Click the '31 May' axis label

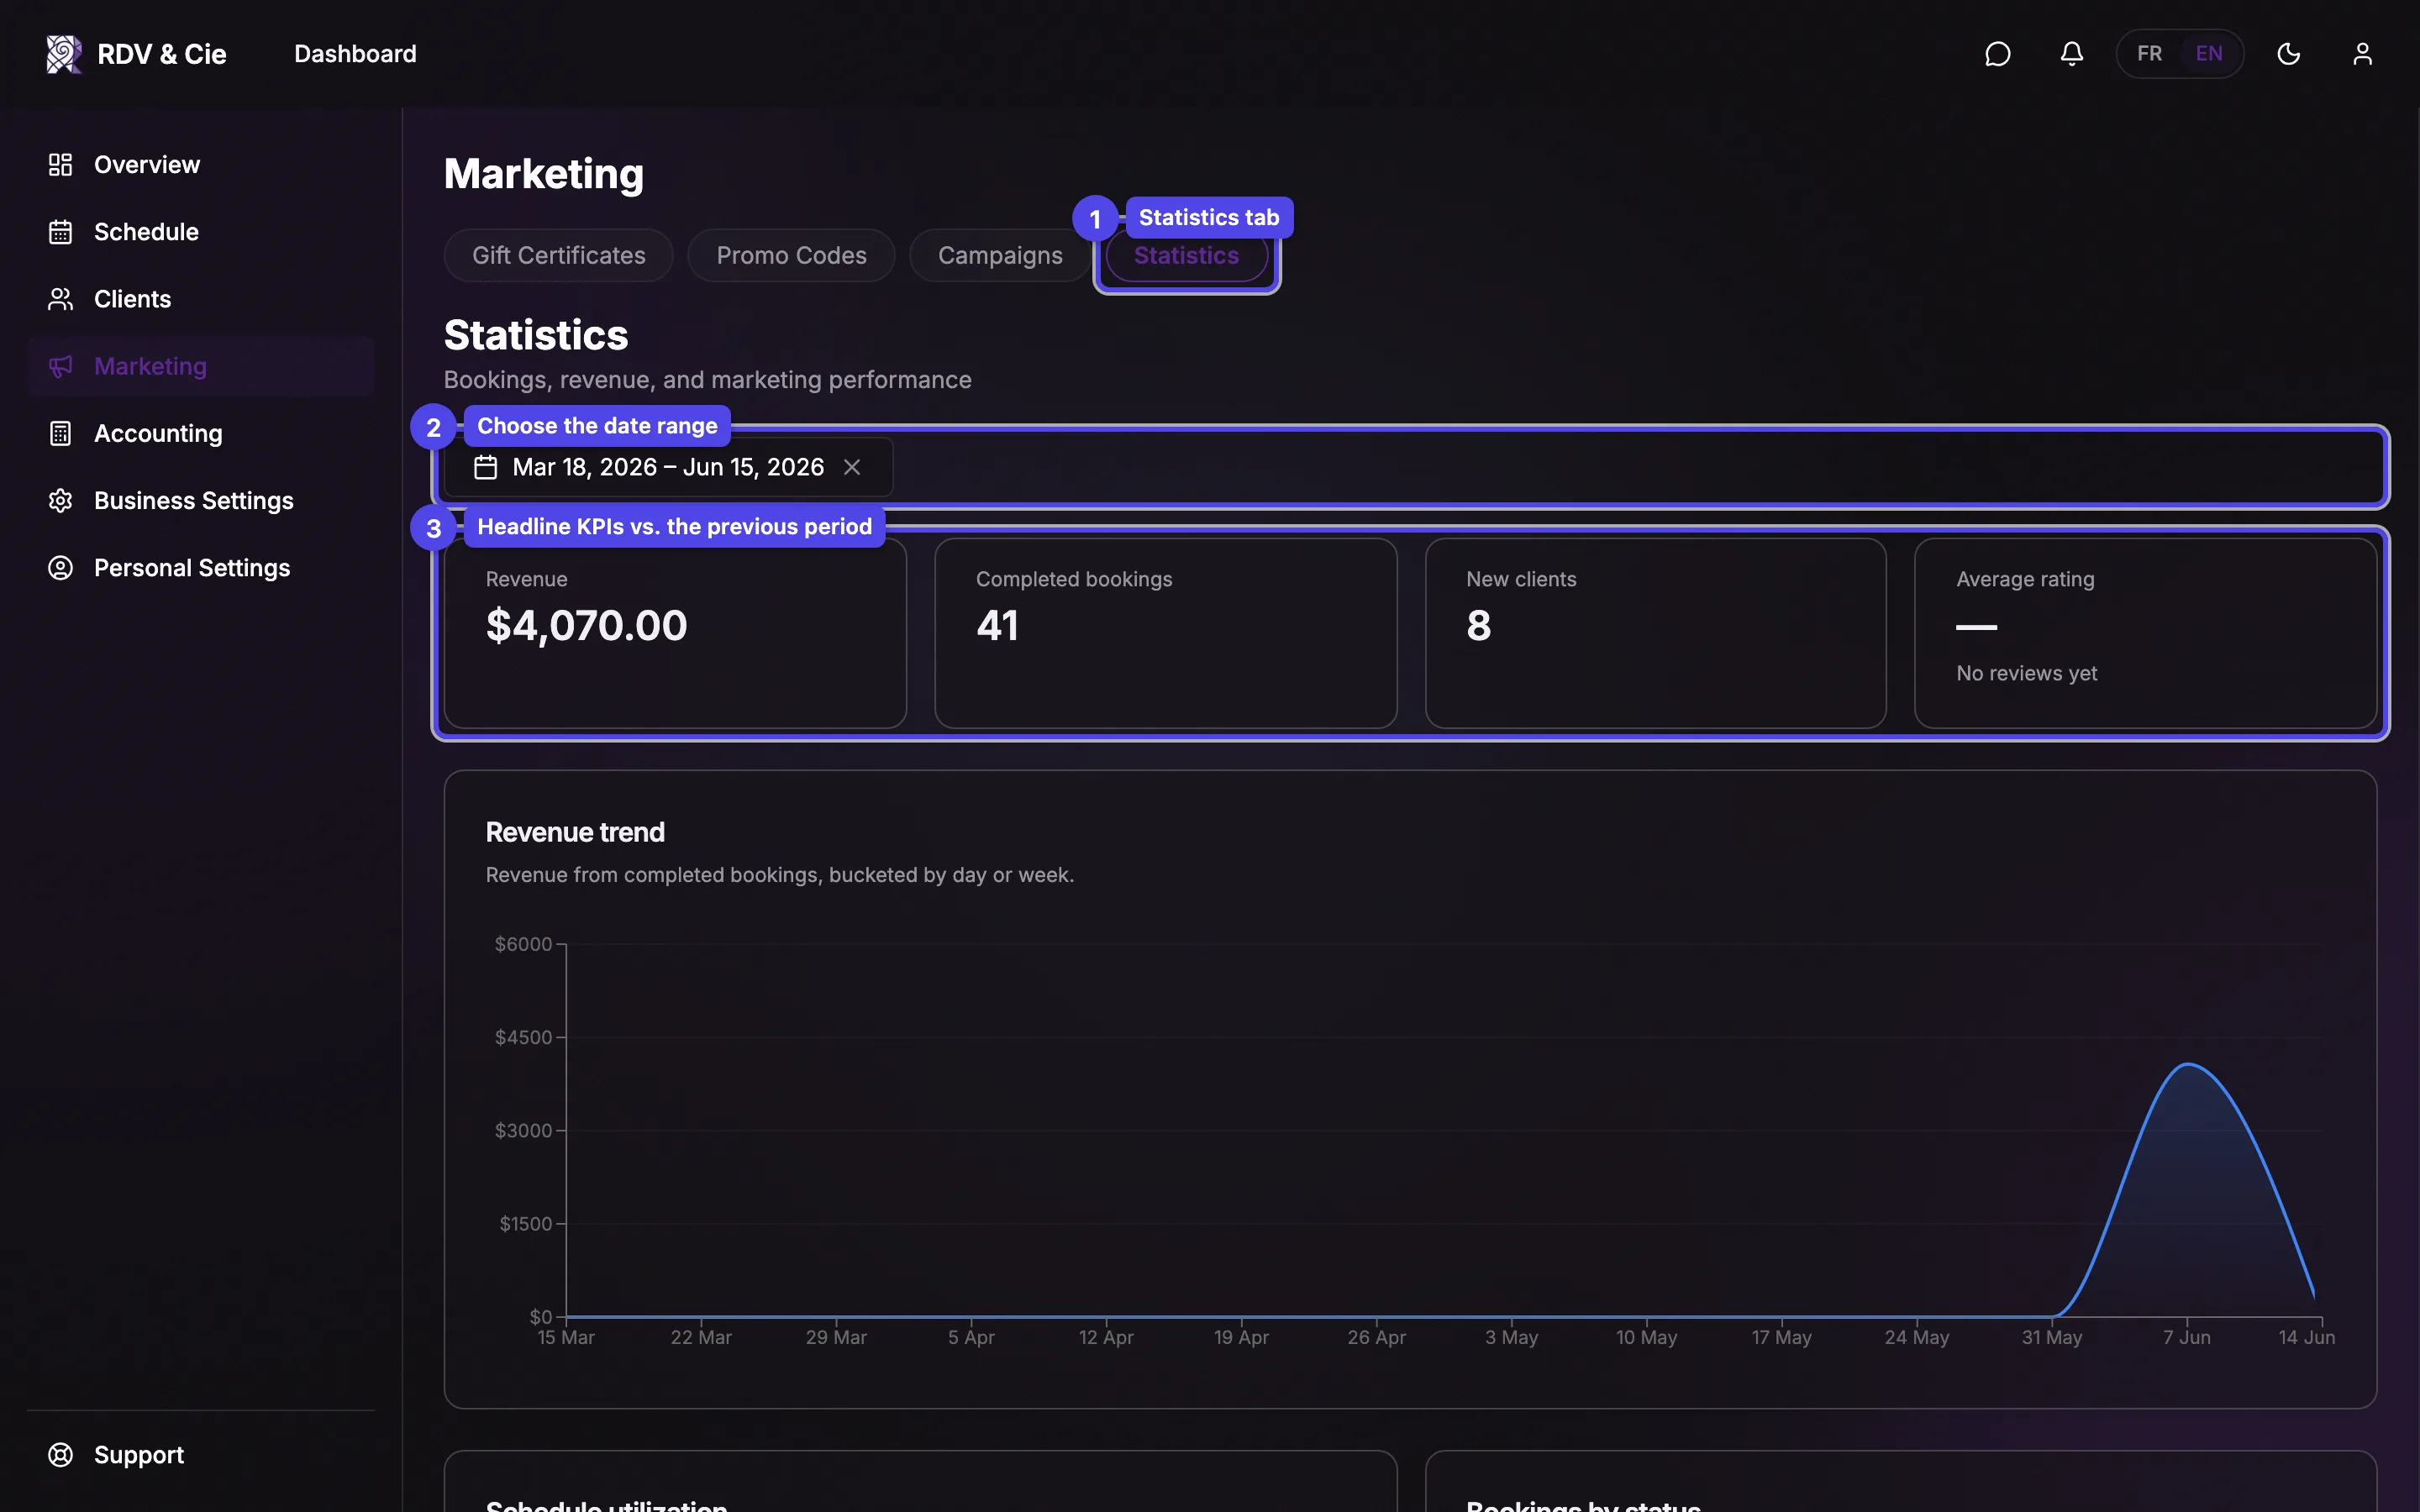[2051, 1337]
